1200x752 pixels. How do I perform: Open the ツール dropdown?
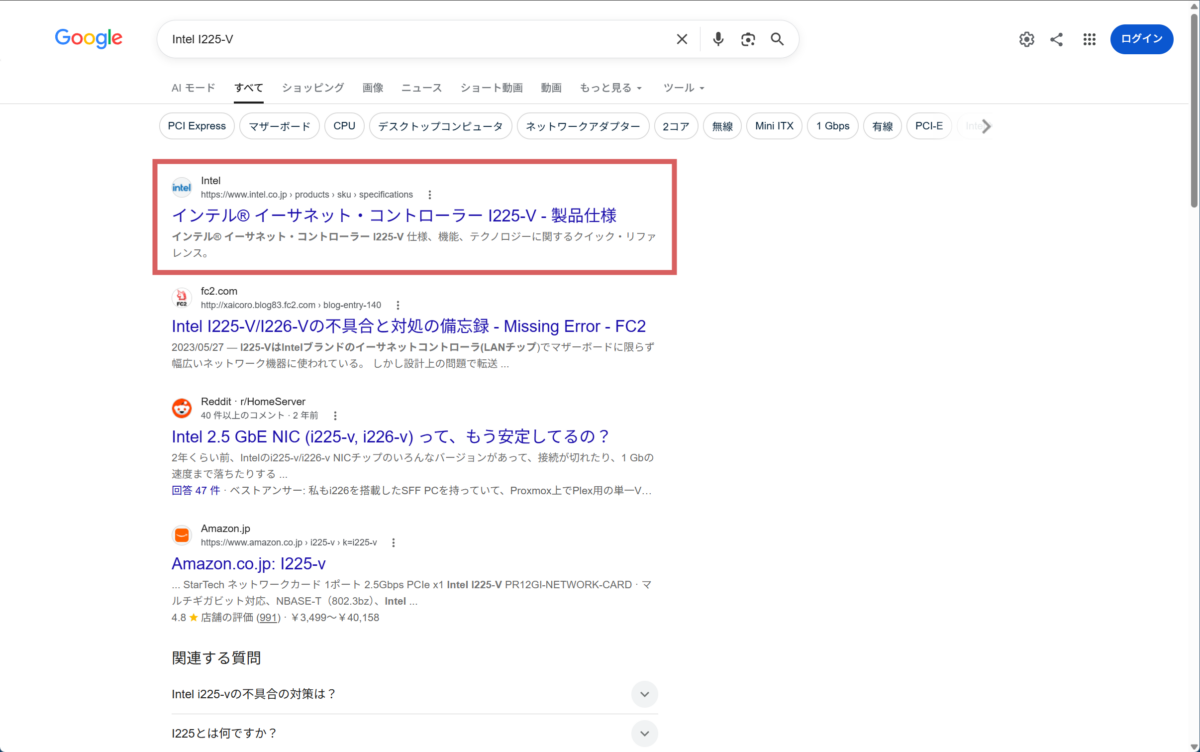click(684, 88)
